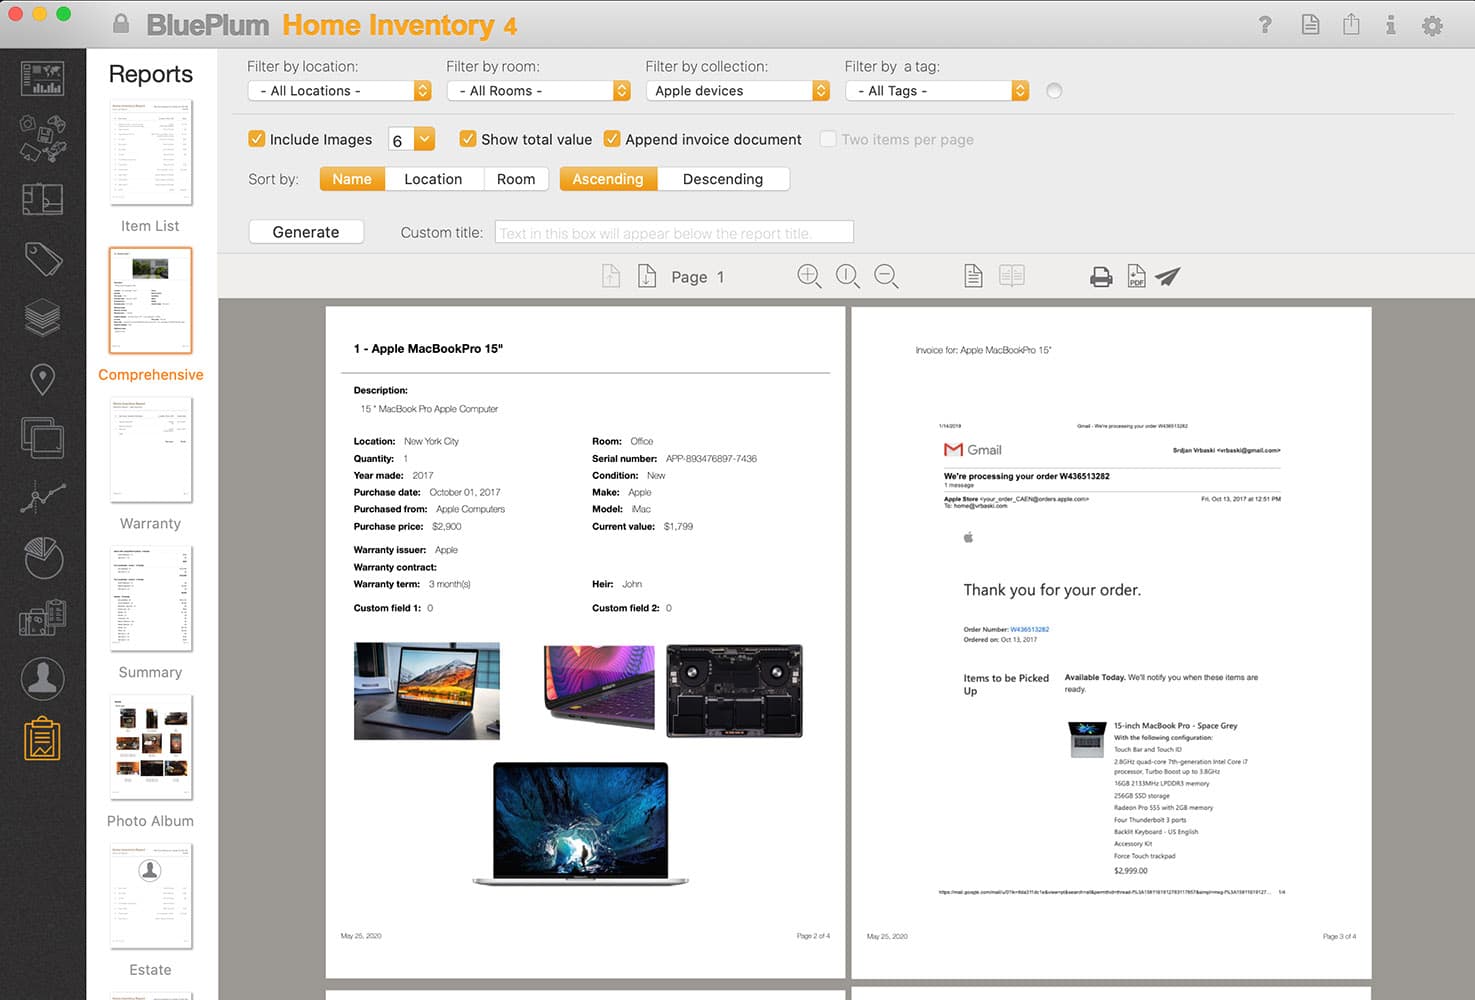Click radio button beside tag filter

(x=1054, y=91)
